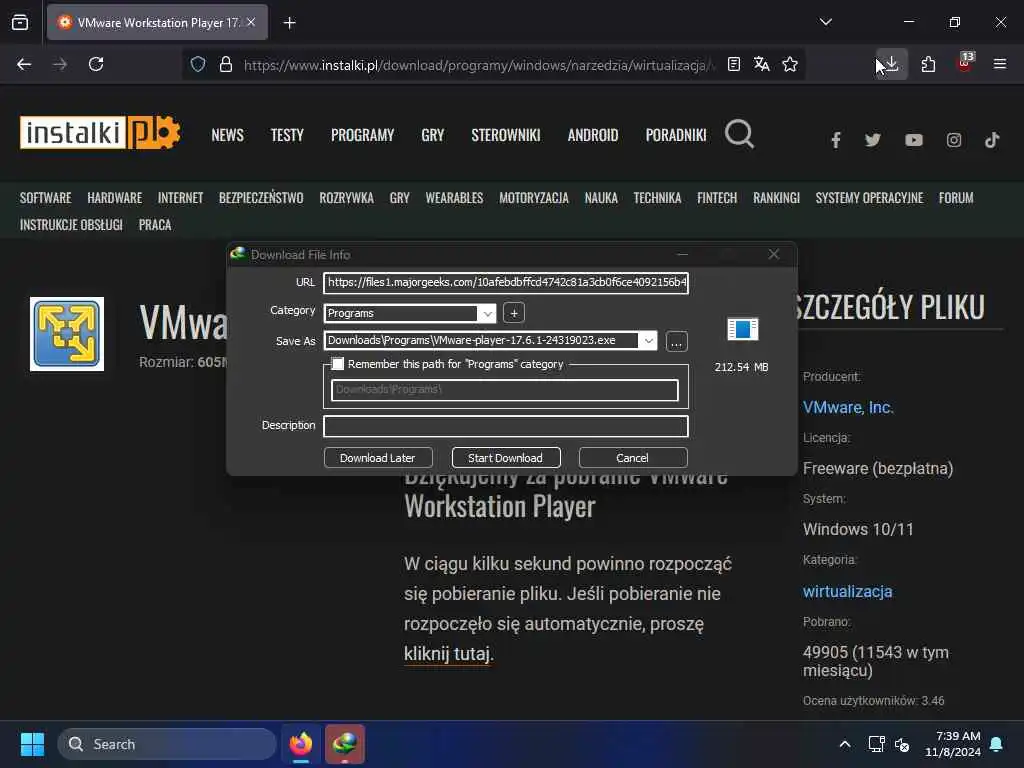Open the PORADNIKI menu item
Viewport: 1024px width, 768px height.
tap(676, 135)
